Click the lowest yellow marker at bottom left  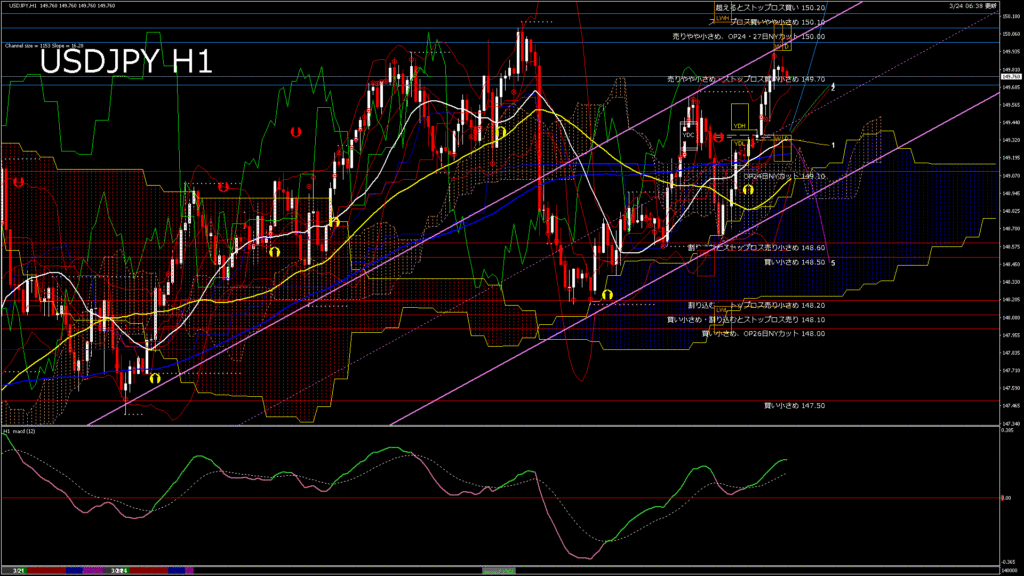154,378
